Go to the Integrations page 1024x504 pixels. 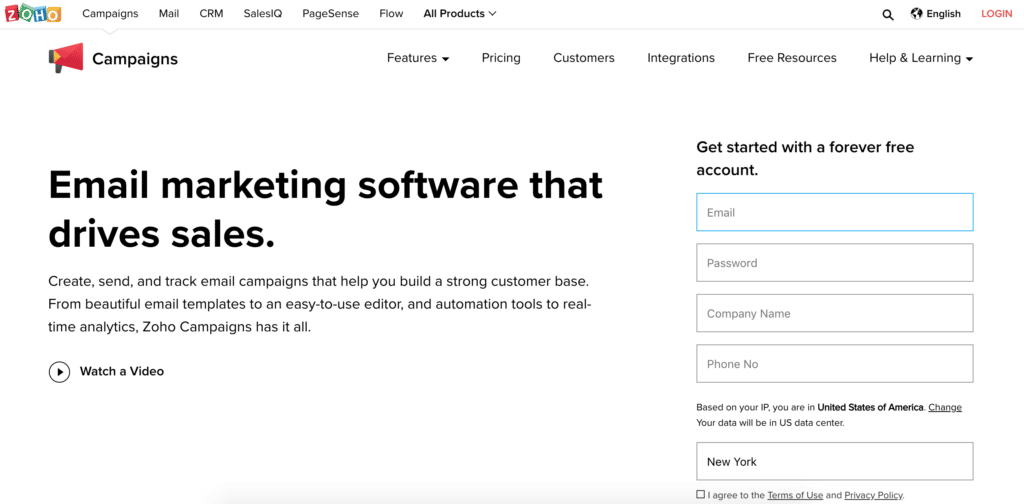pyautogui.click(x=681, y=58)
